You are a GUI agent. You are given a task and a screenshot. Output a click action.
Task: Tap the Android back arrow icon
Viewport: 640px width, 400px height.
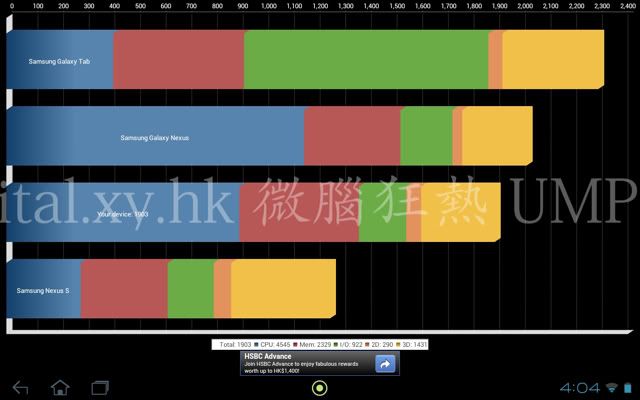pyautogui.click(x=20, y=387)
